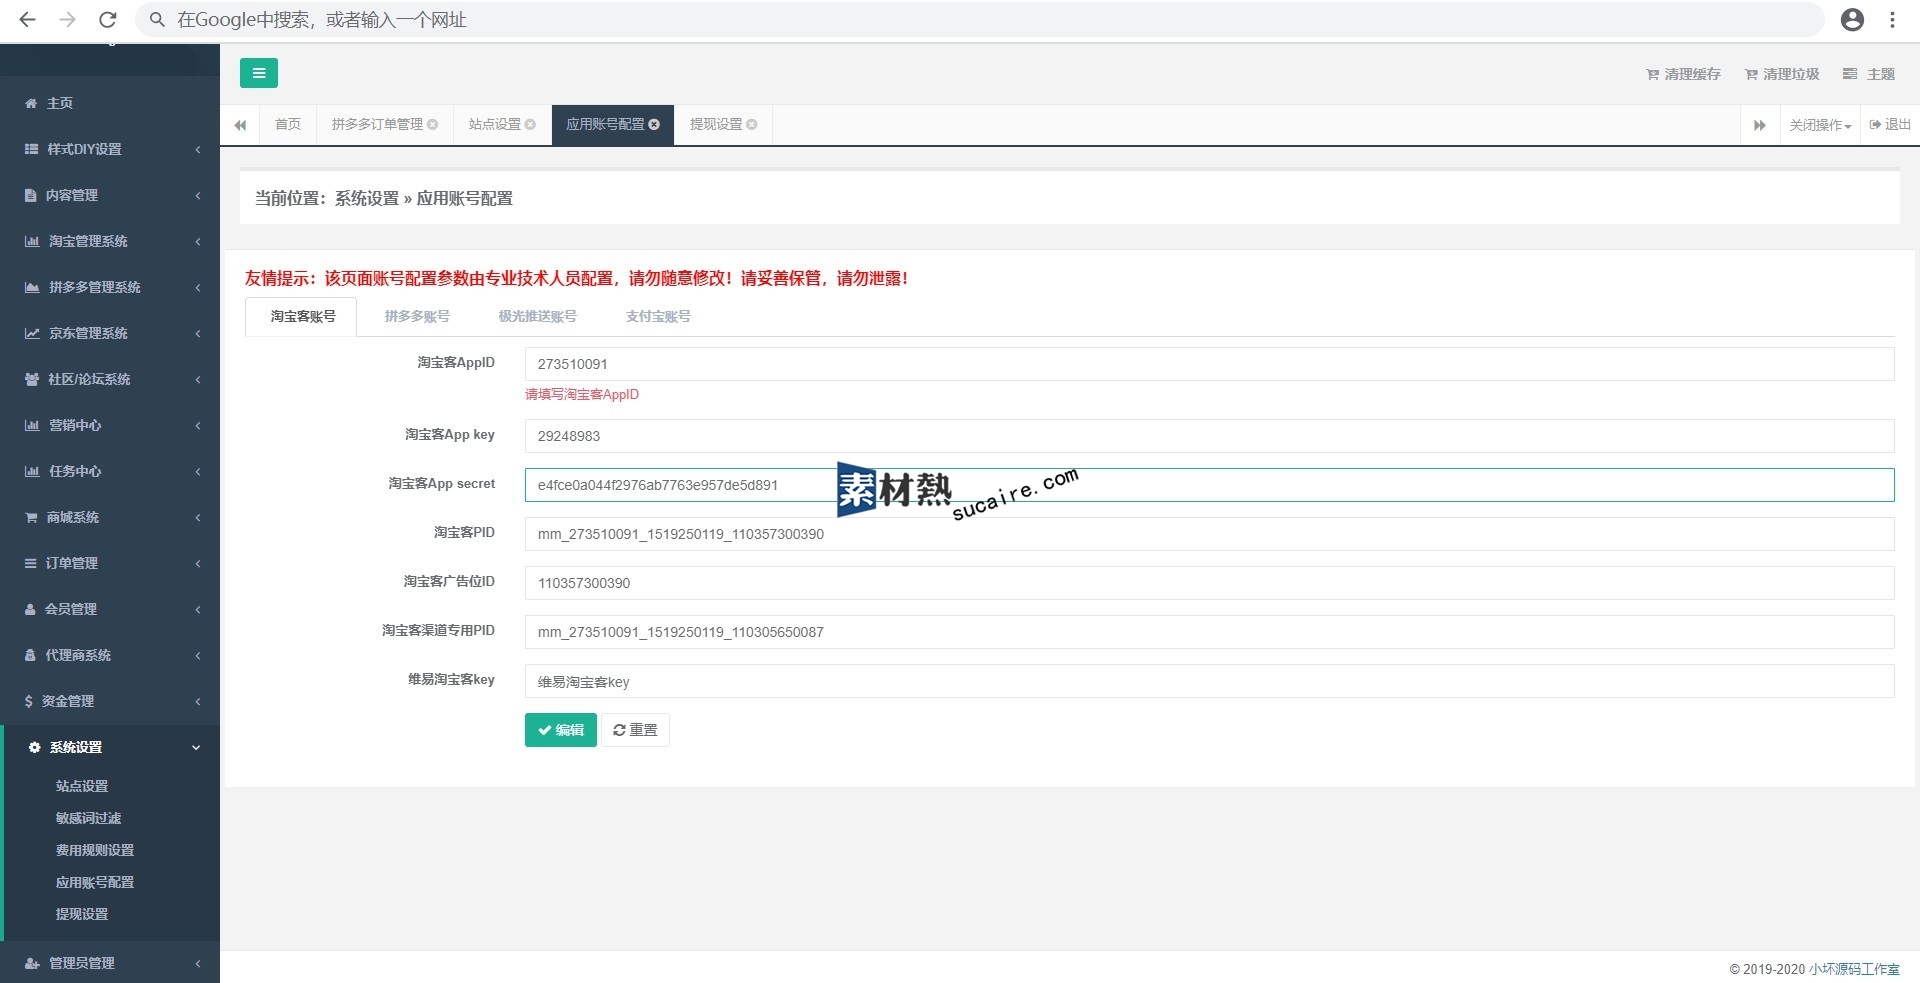Screen dimensions: 1920x983
Task: Click the green 编辑 button
Action: coord(561,730)
